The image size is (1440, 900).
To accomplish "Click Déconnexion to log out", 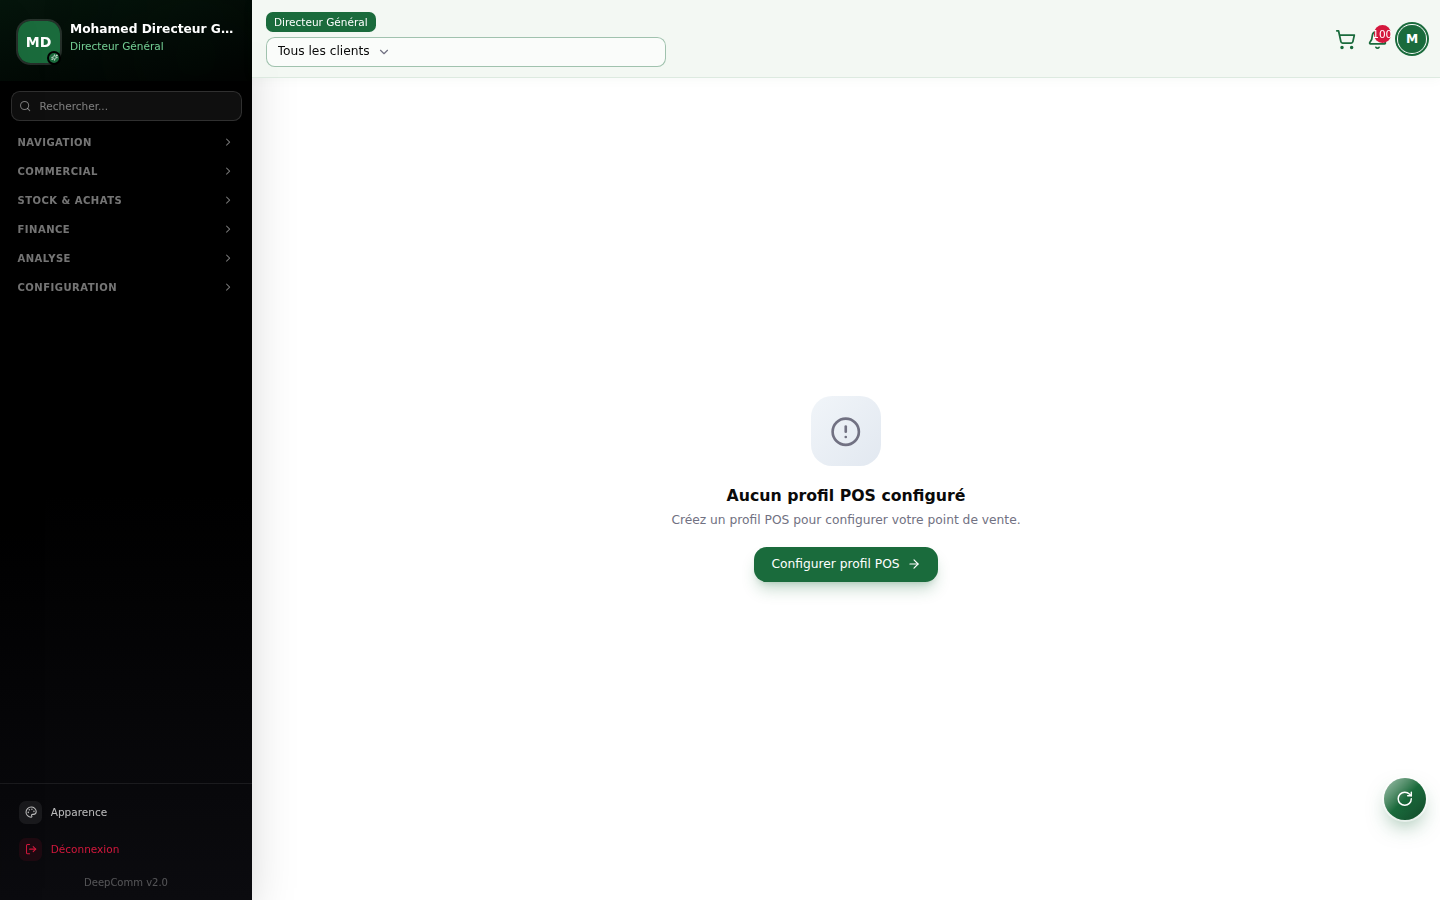I will (126, 849).
